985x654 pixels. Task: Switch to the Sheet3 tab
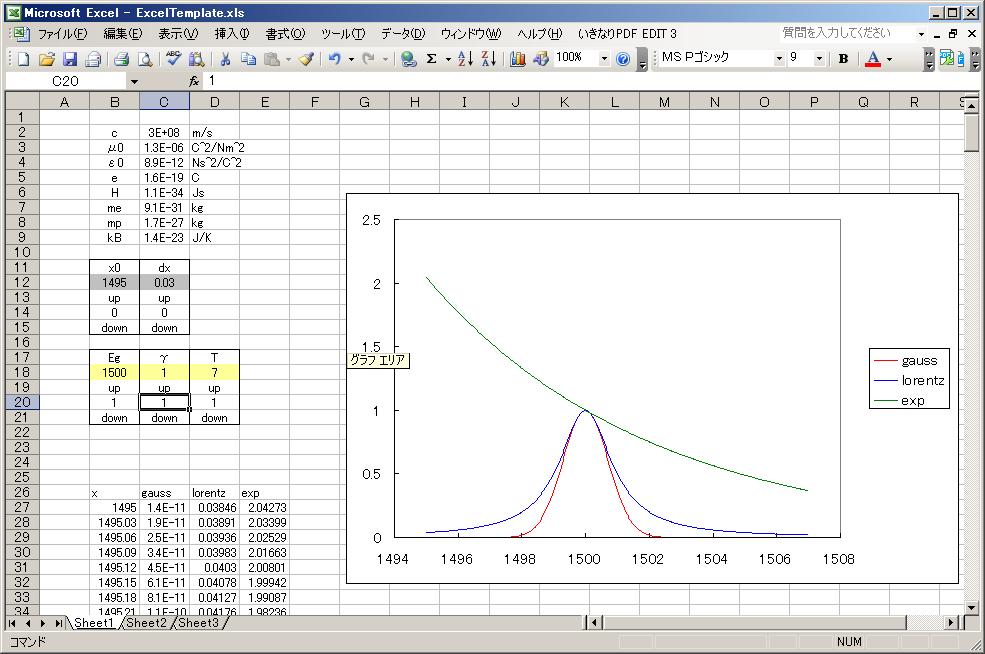pyautogui.click(x=198, y=623)
